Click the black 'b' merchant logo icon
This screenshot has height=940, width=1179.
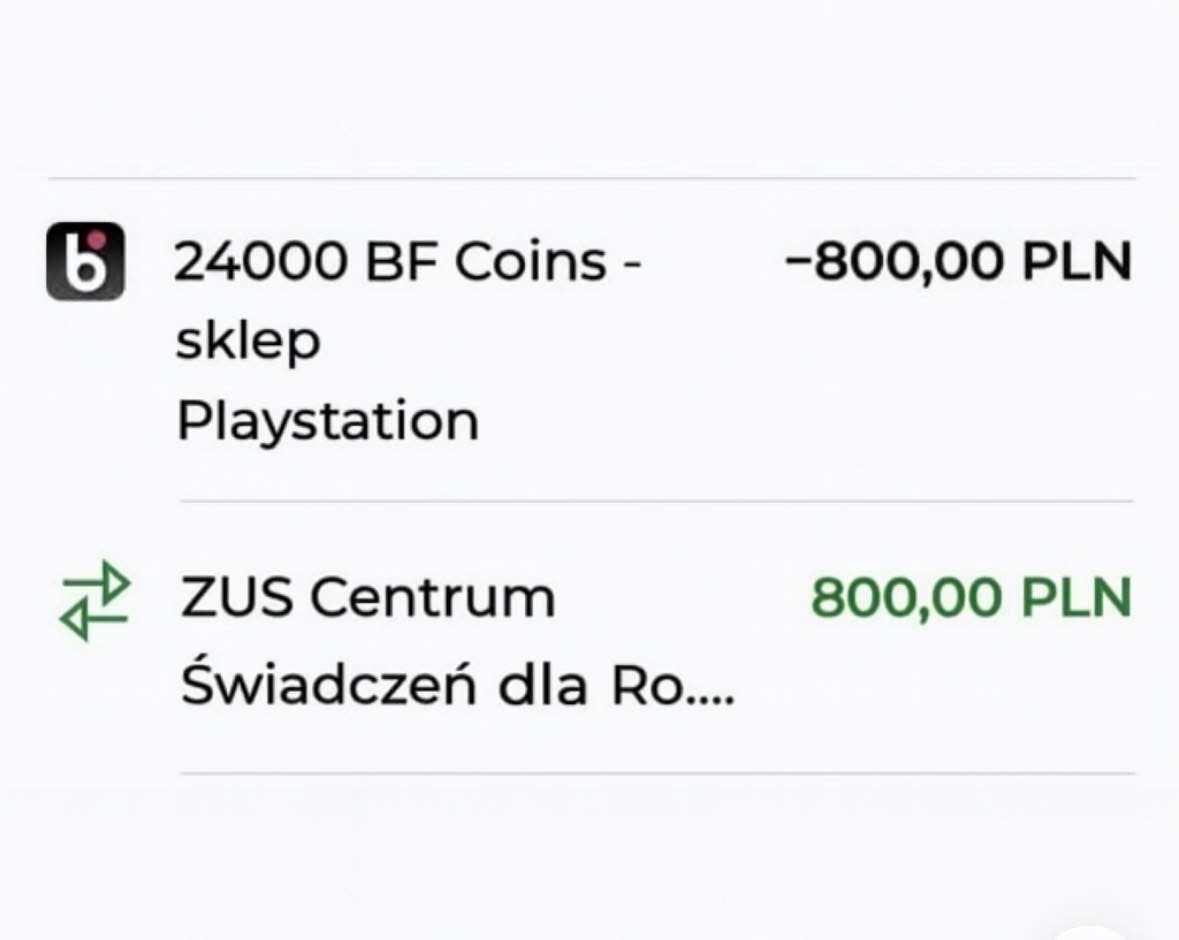[x=85, y=261]
